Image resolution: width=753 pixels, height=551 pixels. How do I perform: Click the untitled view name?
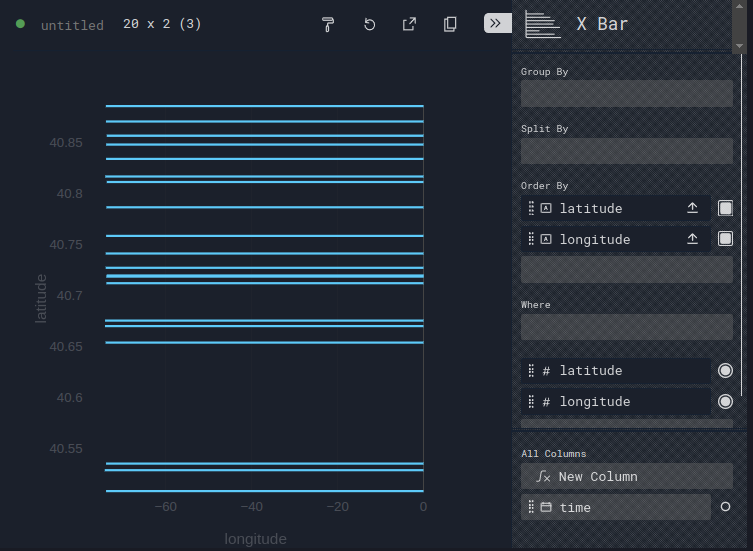click(x=72, y=25)
